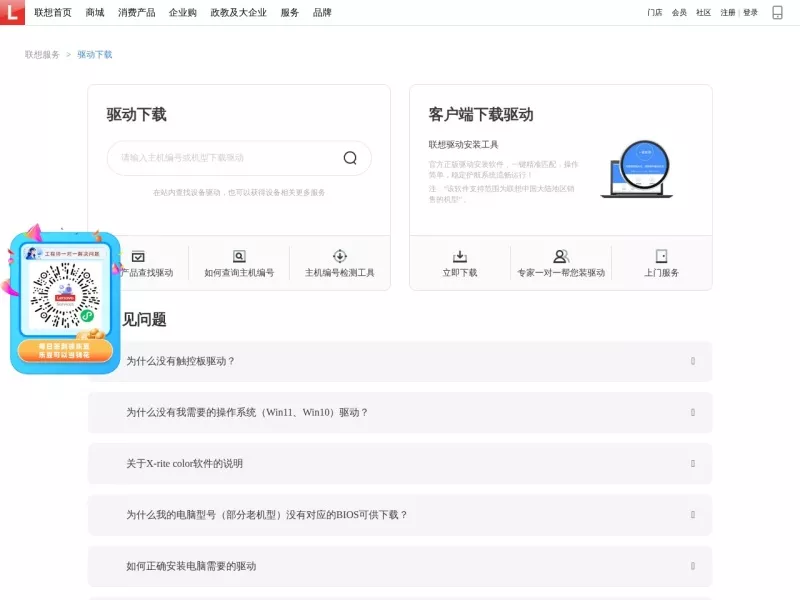800x600 pixels.
Task: Click text 为什么没有触控板驱动？
Action: (x=181, y=361)
